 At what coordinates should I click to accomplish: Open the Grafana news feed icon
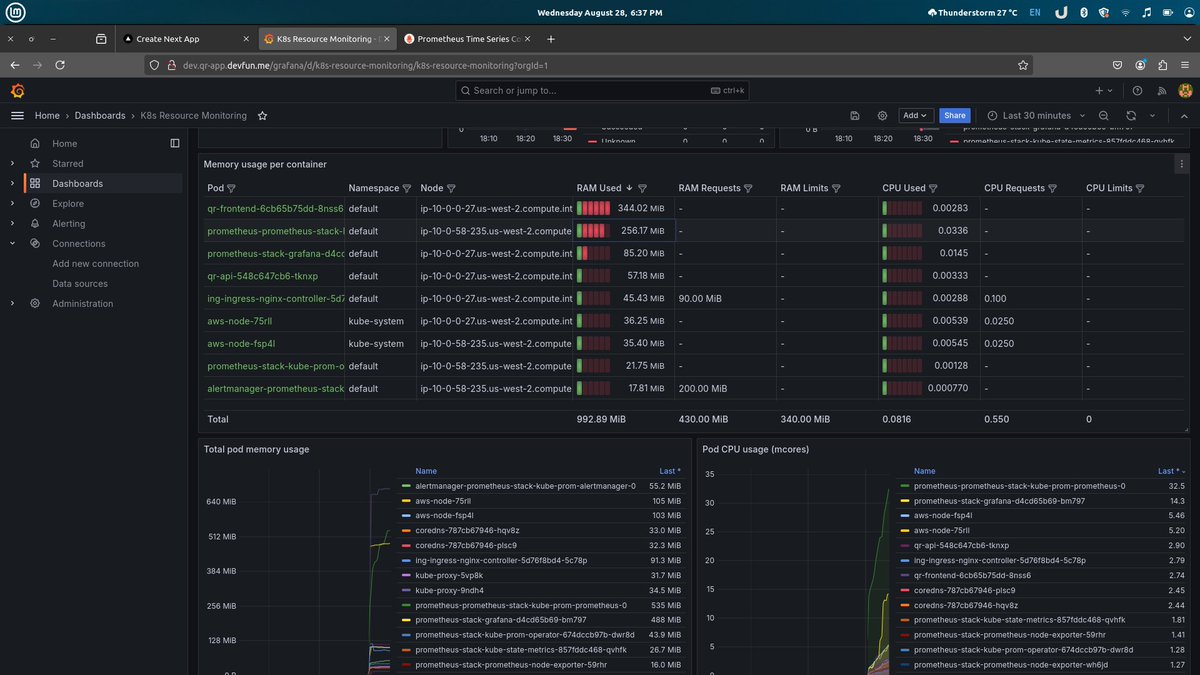point(1161,90)
